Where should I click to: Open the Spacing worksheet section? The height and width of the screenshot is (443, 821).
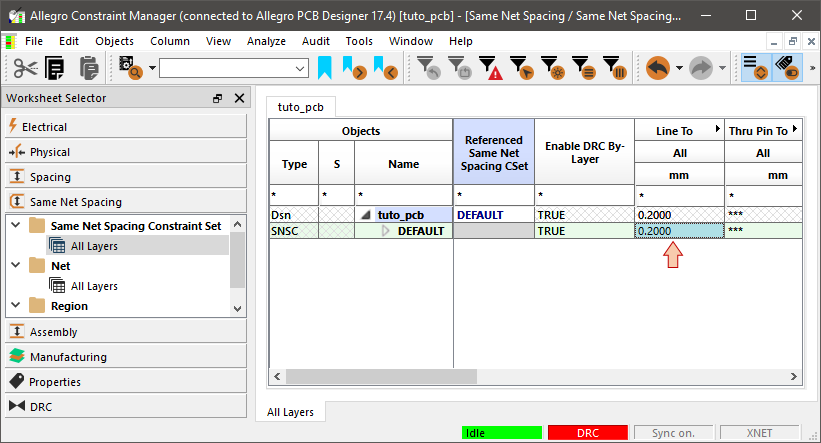point(126,177)
